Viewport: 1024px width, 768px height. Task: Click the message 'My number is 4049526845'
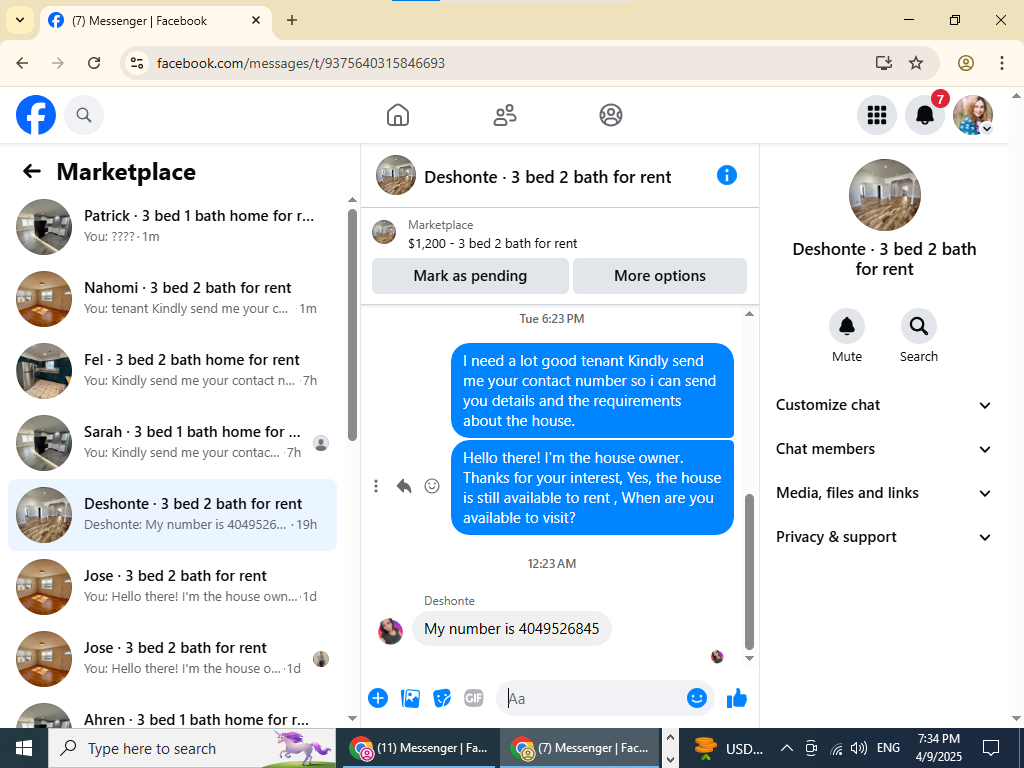[511, 629]
